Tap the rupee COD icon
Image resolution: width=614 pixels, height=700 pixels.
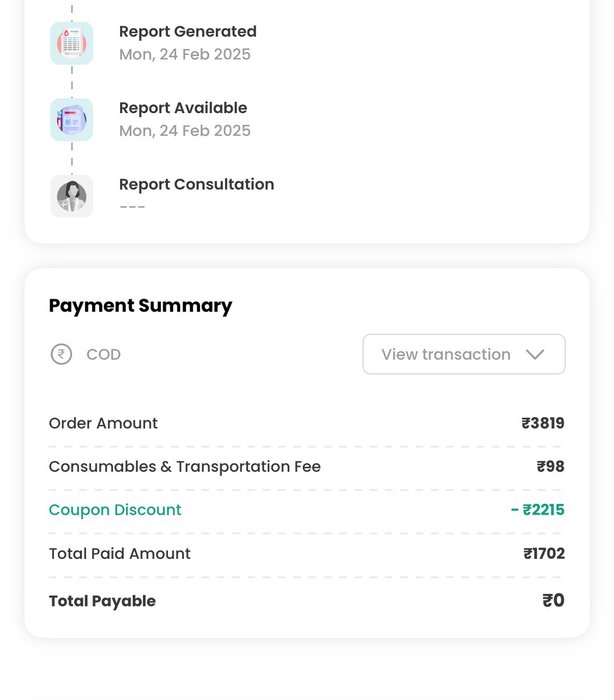pyautogui.click(x=61, y=354)
